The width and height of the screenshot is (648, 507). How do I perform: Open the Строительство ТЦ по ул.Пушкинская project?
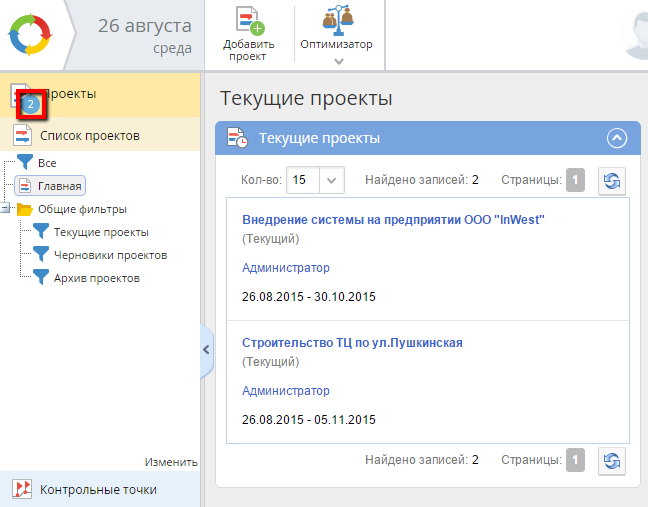click(352, 343)
